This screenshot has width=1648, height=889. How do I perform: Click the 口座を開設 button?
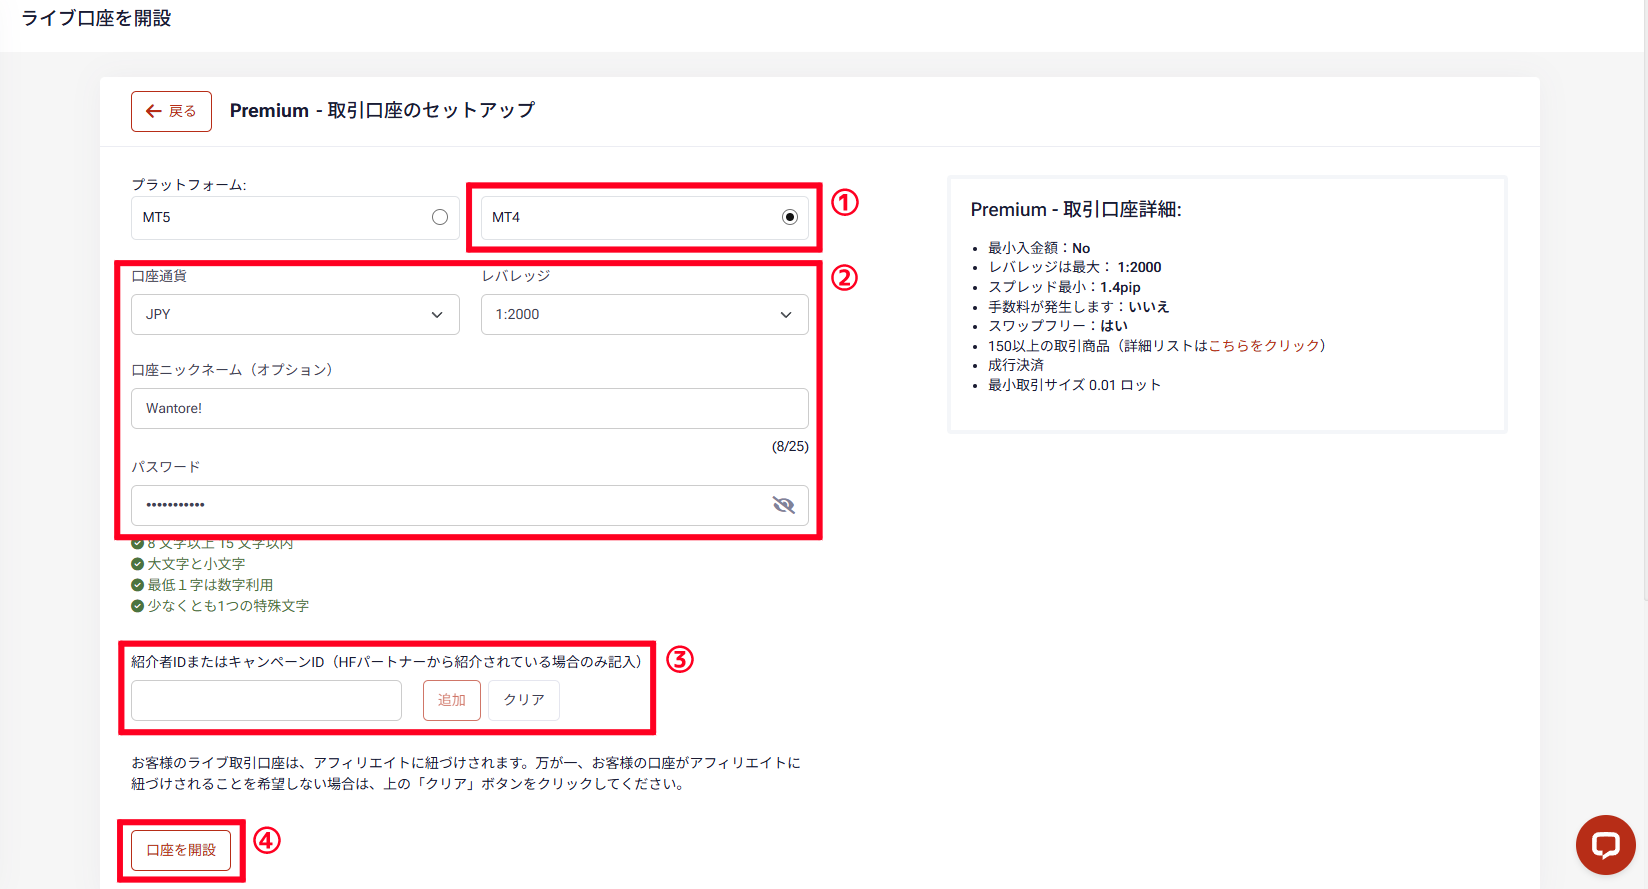pyautogui.click(x=181, y=850)
